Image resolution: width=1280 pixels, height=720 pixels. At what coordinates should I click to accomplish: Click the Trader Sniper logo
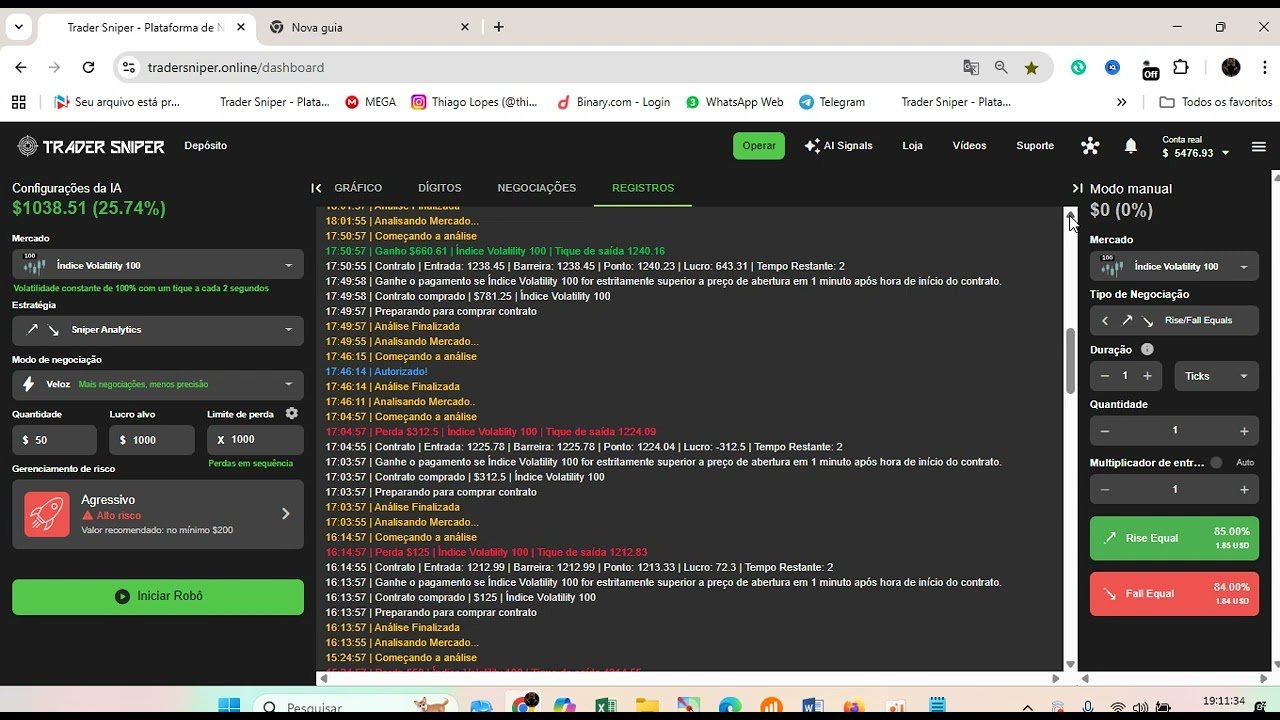(91, 146)
